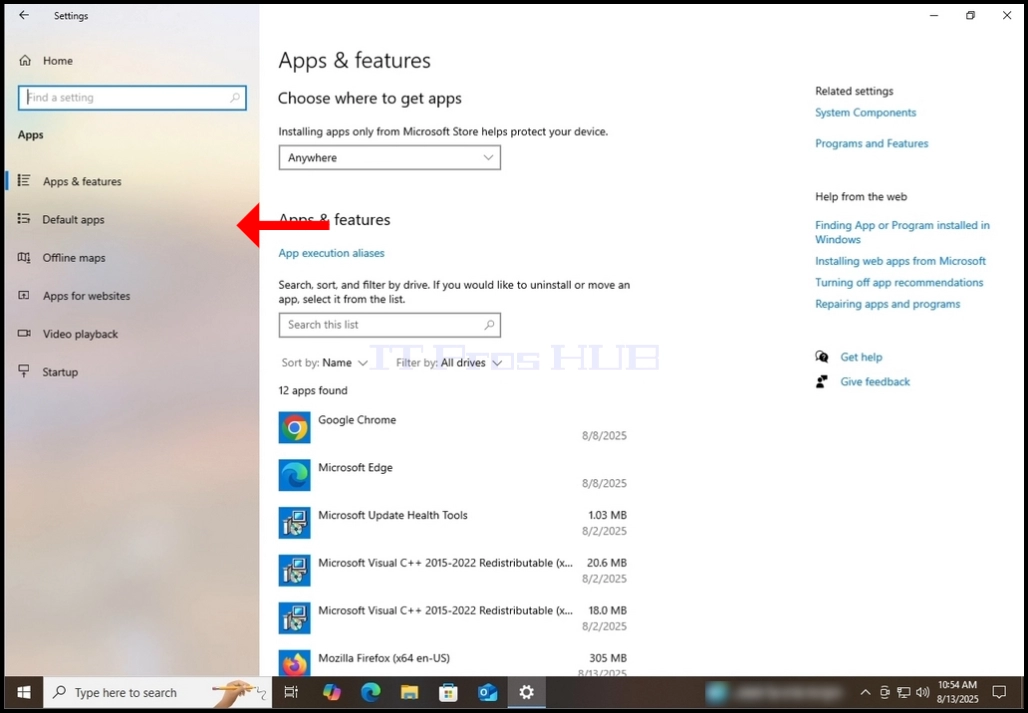This screenshot has height=713, width=1028.
Task: Click the Mozilla Firefox app icon
Action: [x=294, y=663]
